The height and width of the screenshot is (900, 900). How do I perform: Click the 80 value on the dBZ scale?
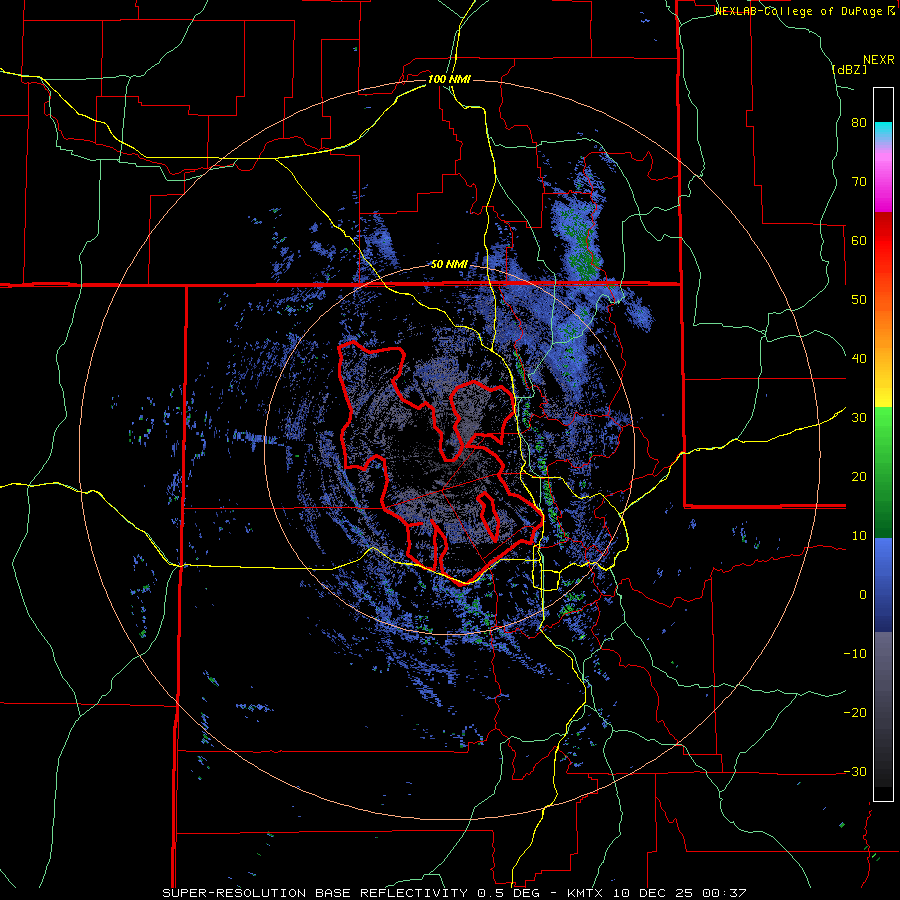859,123
